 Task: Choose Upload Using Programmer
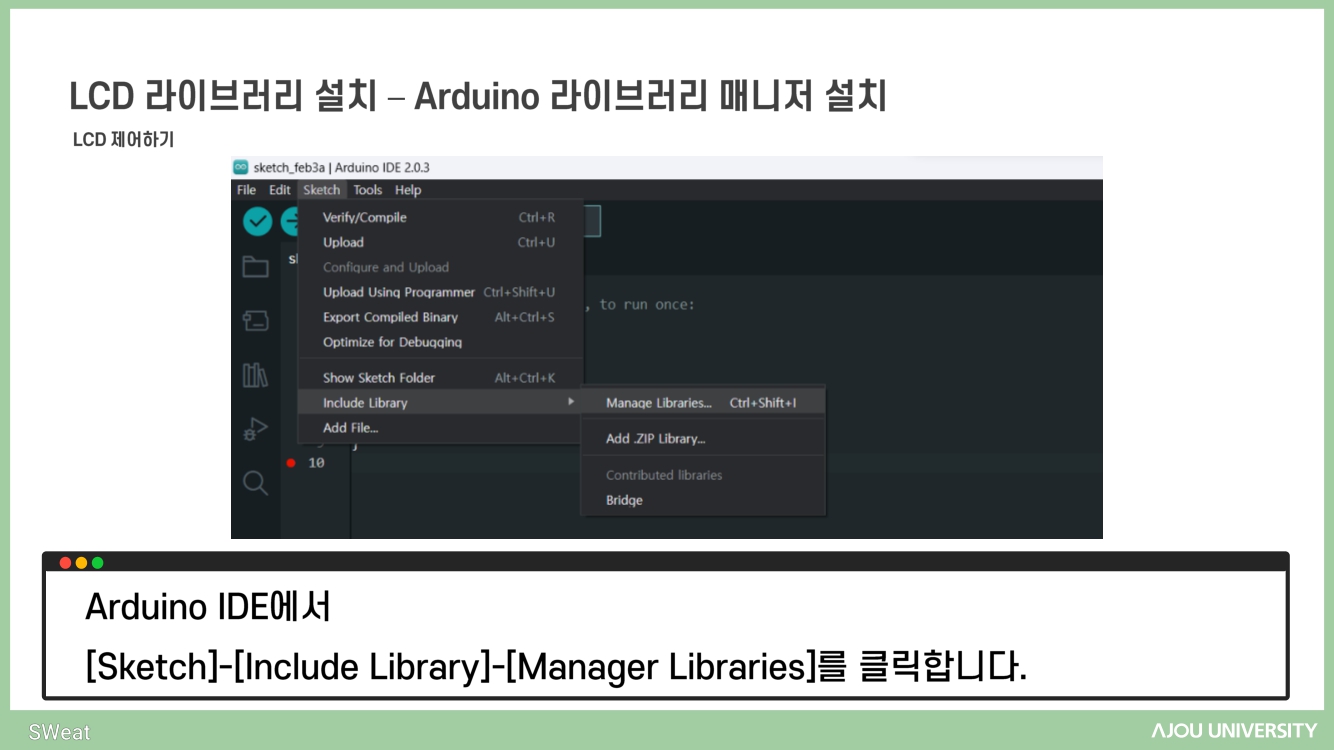pyautogui.click(x=440, y=292)
